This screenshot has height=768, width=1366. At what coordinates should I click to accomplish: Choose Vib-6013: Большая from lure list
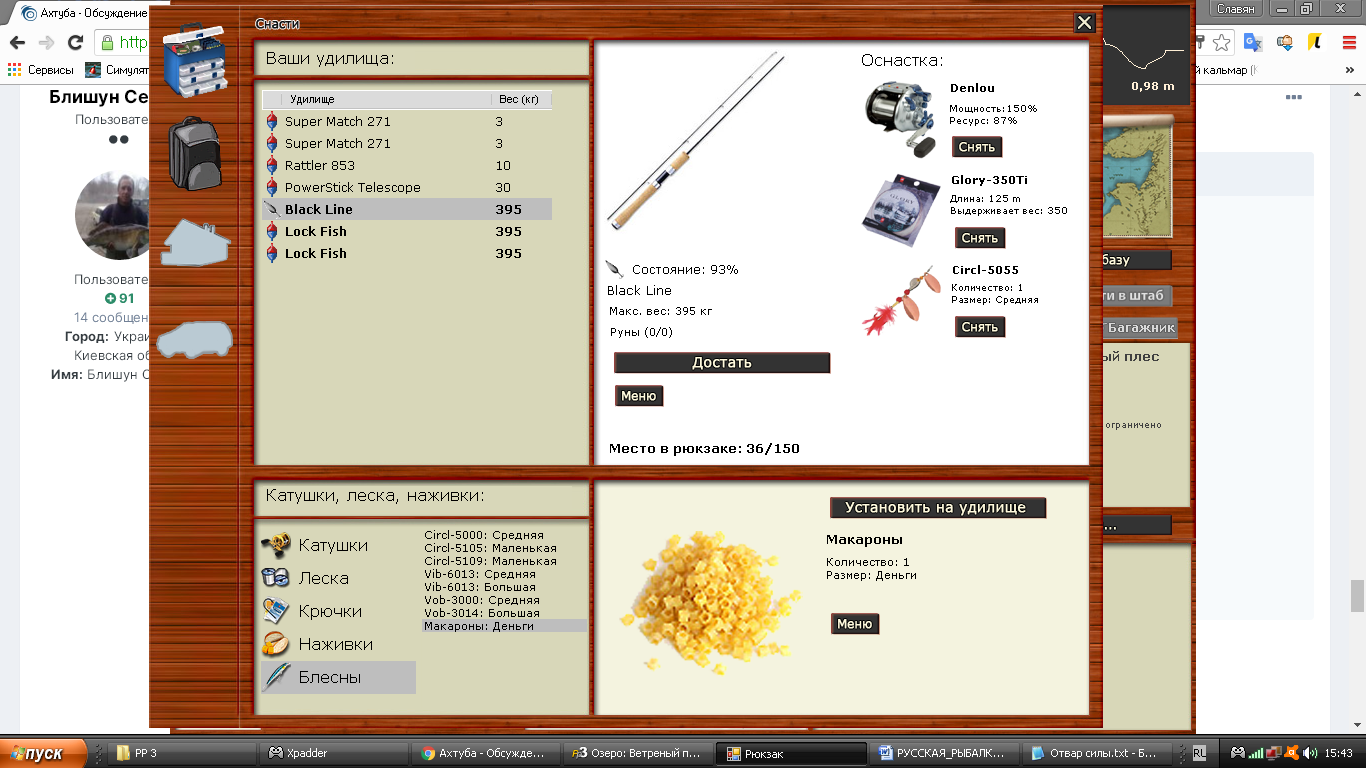[x=479, y=587]
